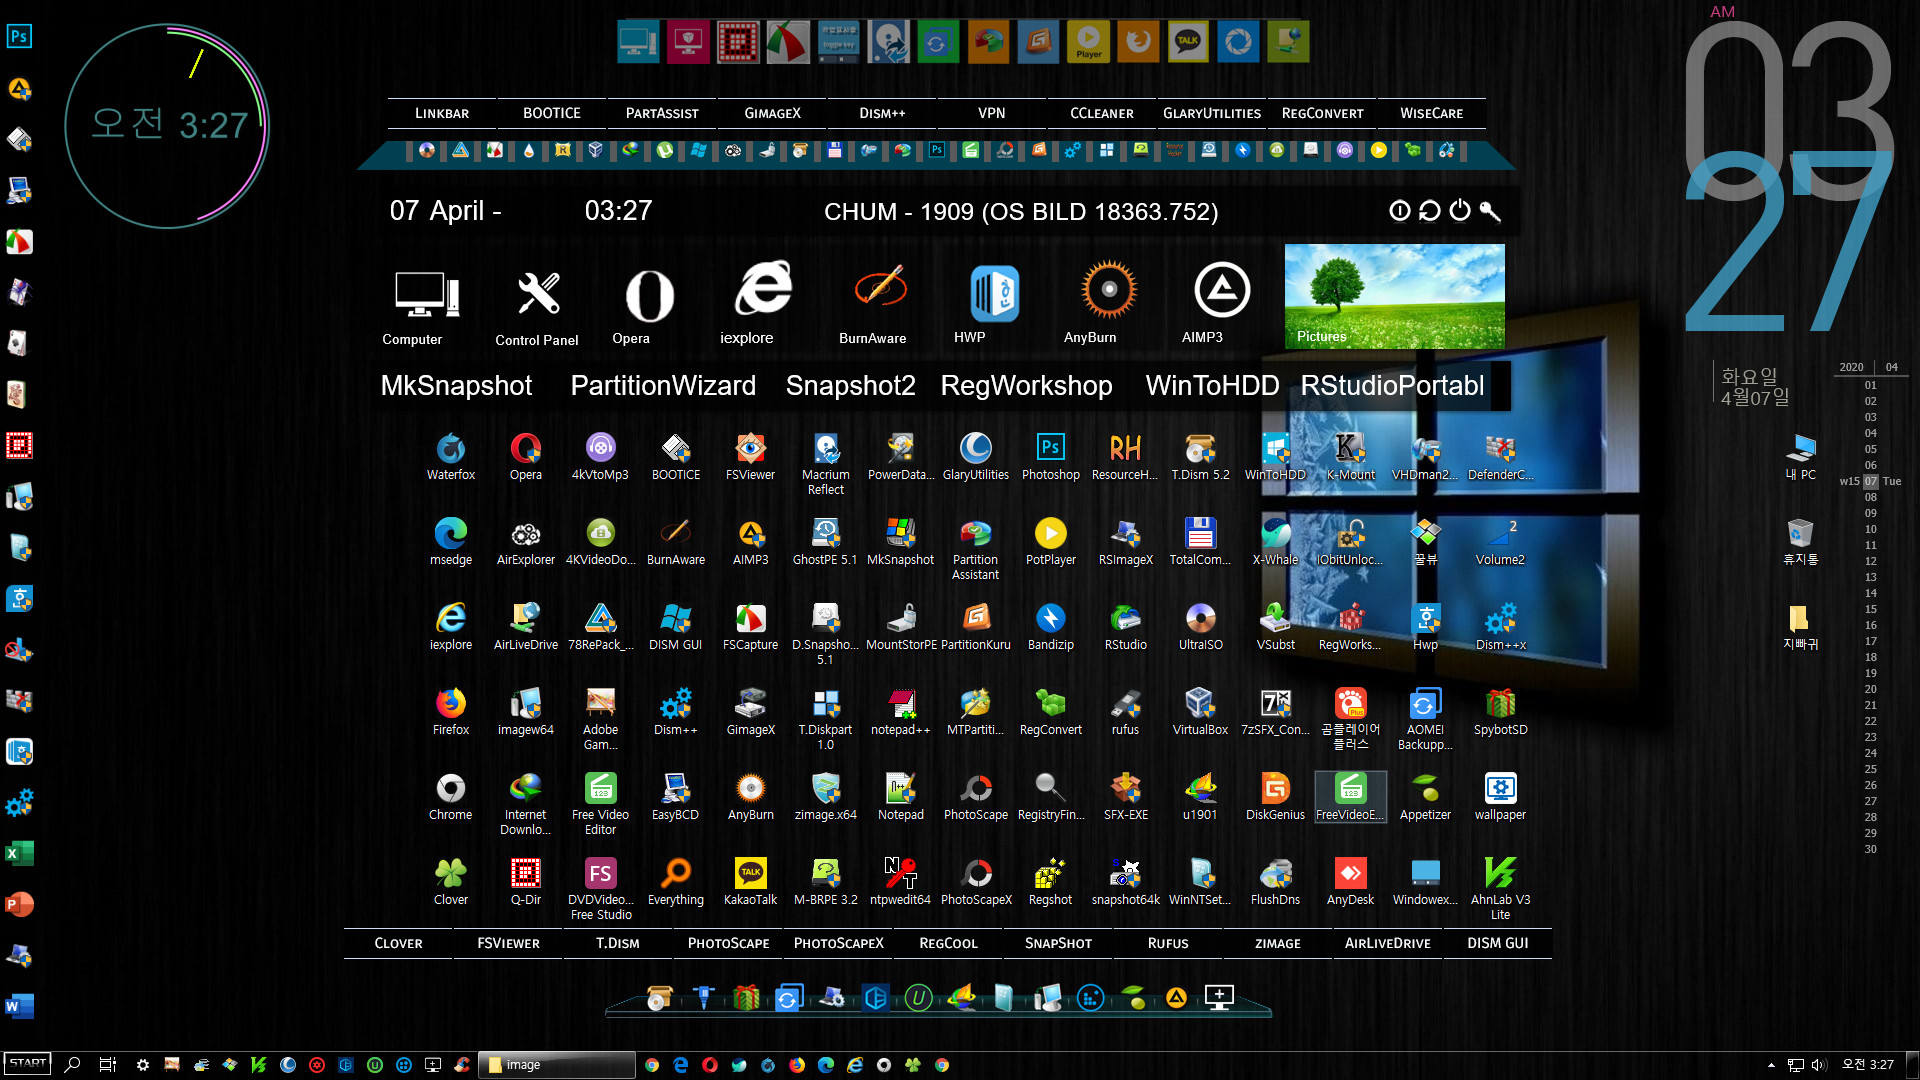Click the volume speaker tray icon
This screenshot has height=1080, width=1920.
1819,1065
